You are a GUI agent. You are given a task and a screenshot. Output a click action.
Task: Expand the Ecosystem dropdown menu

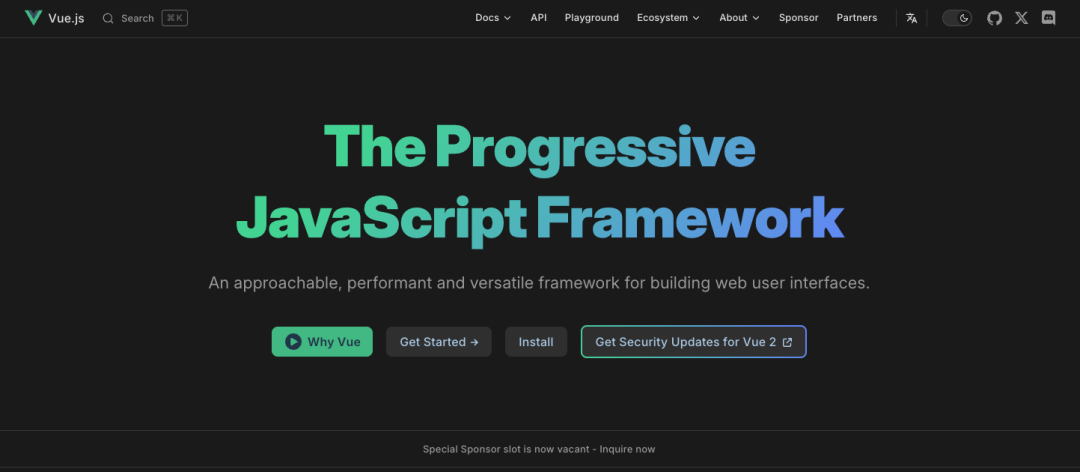click(668, 18)
